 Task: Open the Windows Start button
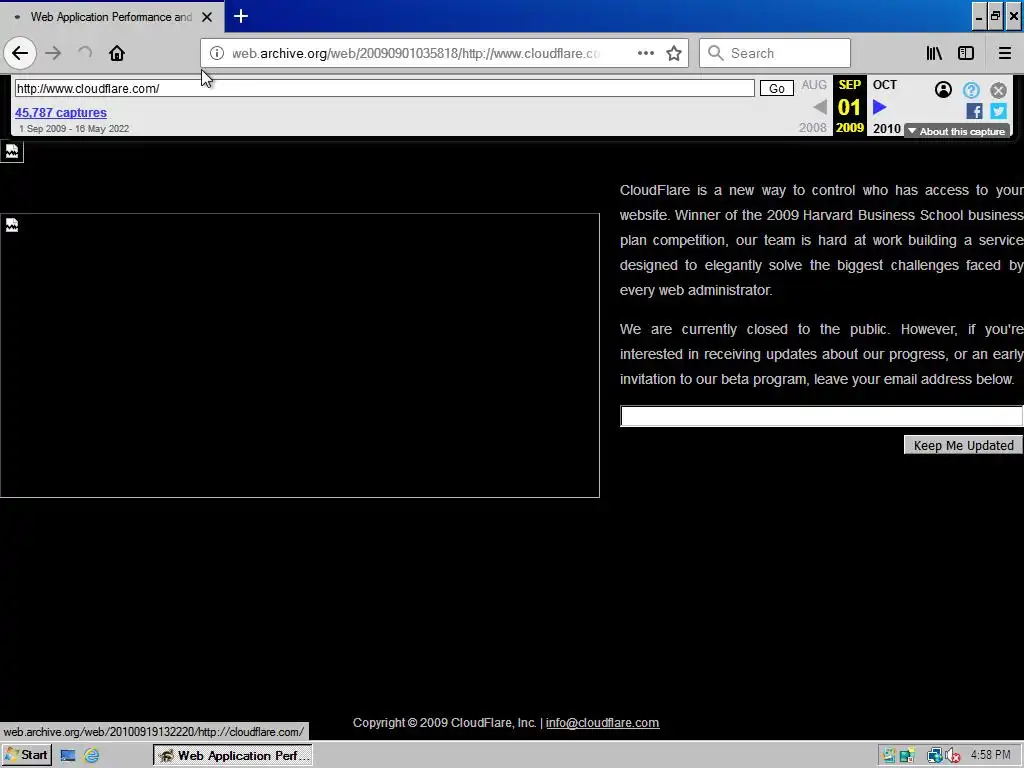[x=26, y=756]
